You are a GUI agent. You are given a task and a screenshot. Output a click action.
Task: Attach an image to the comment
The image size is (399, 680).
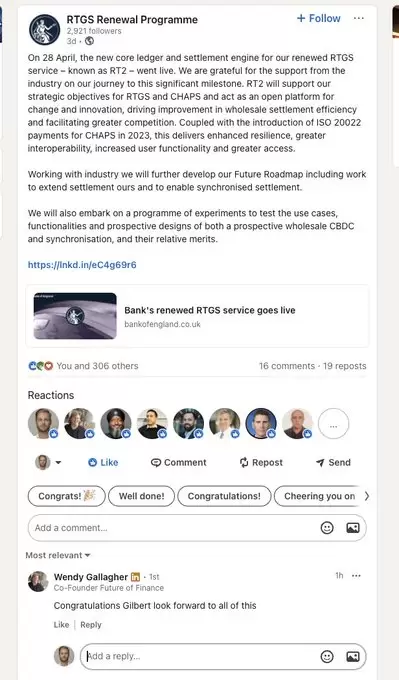coord(353,528)
